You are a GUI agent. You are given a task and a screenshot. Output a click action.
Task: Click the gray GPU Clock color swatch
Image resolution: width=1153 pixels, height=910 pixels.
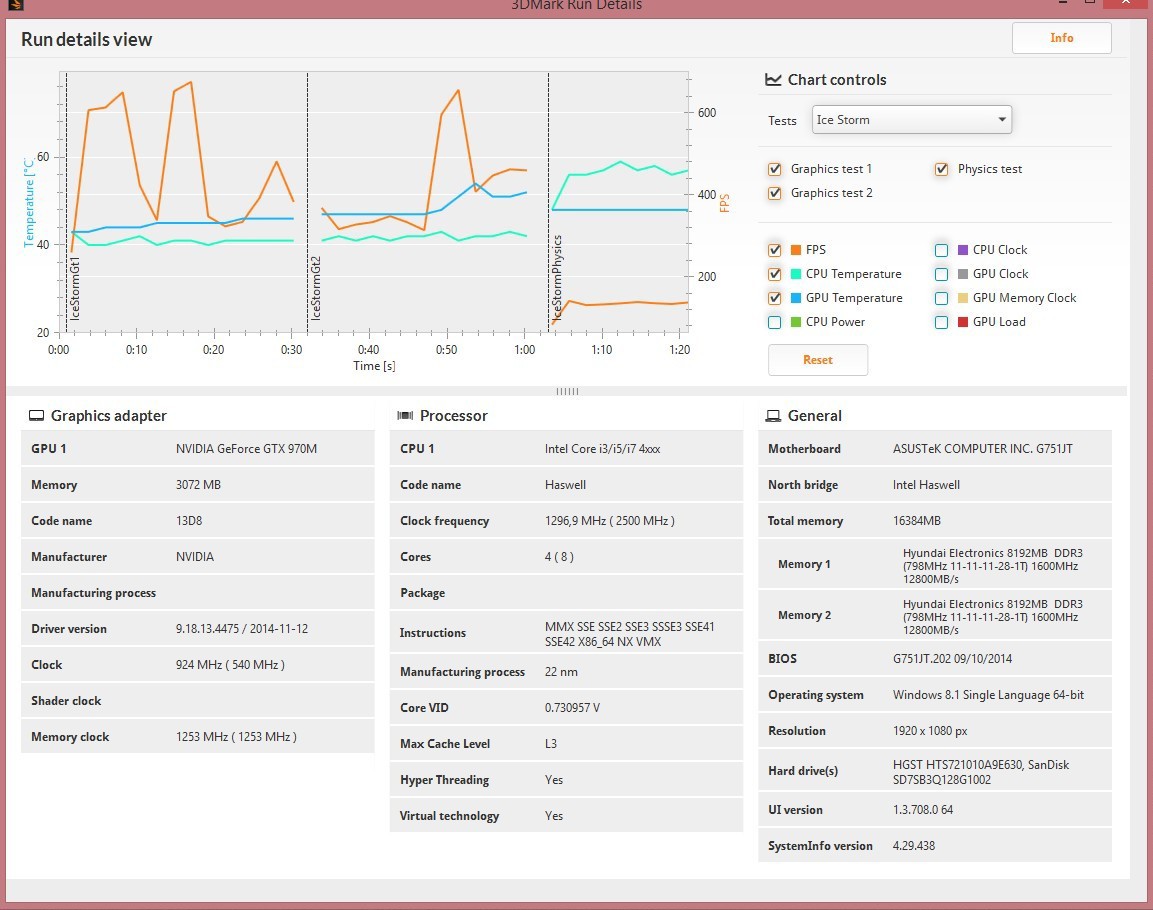pos(963,274)
